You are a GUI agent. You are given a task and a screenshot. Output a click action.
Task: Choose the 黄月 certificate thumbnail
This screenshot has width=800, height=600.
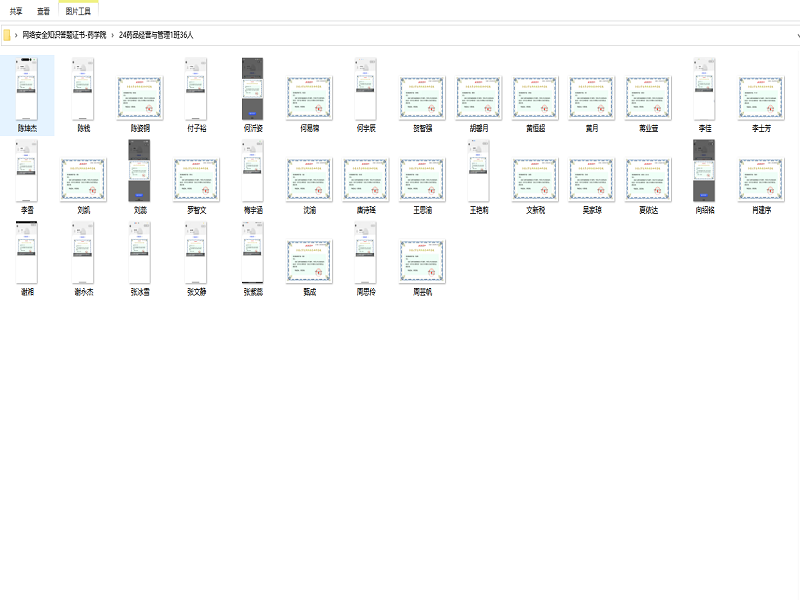pos(592,98)
